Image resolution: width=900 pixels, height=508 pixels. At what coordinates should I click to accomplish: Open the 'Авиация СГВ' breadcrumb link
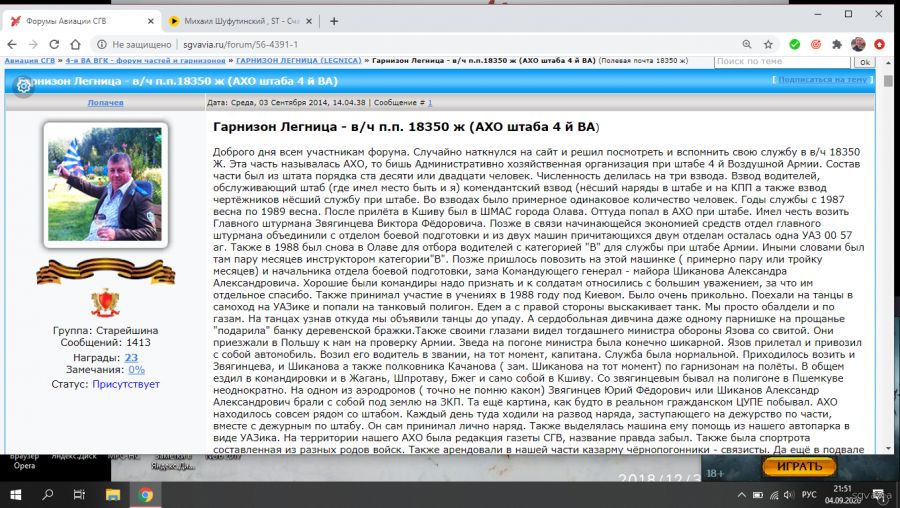(30, 60)
